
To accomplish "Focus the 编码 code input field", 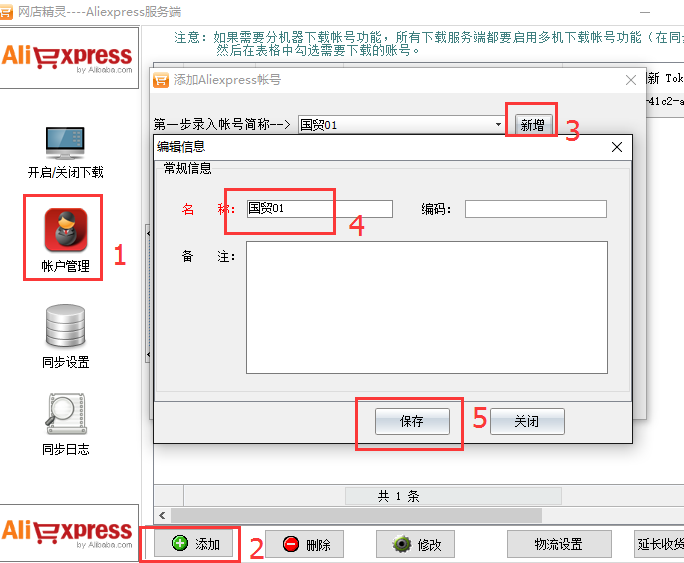I will (x=536, y=209).
